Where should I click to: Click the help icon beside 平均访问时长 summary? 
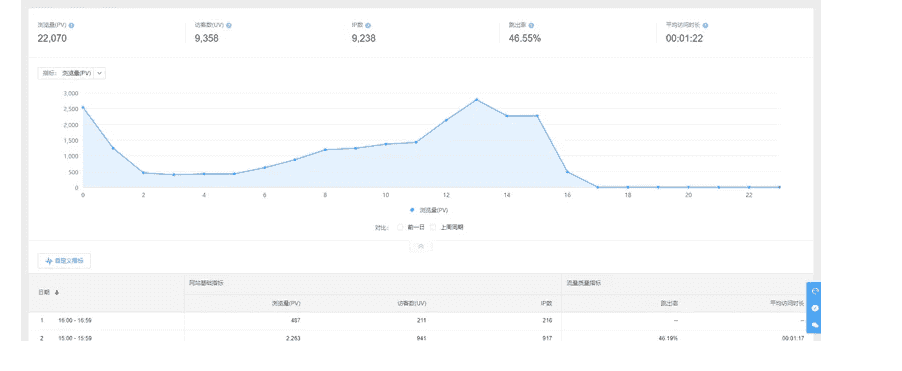click(705, 25)
